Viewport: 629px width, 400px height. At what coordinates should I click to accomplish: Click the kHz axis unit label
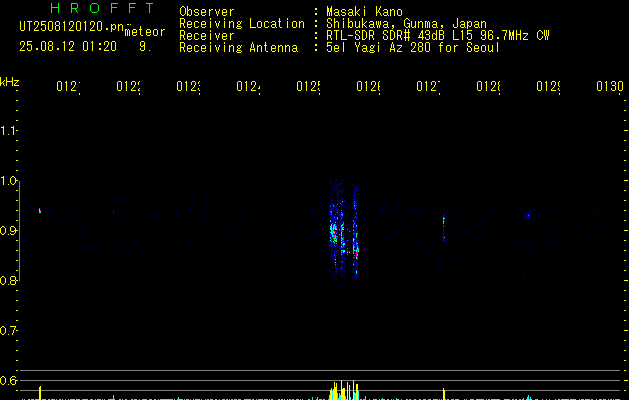[10, 82]
